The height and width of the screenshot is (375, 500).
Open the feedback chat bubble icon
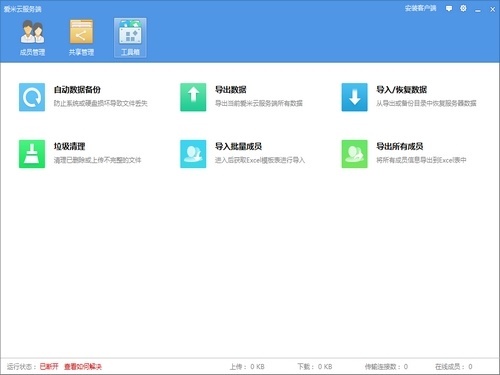tap(449, 9)
